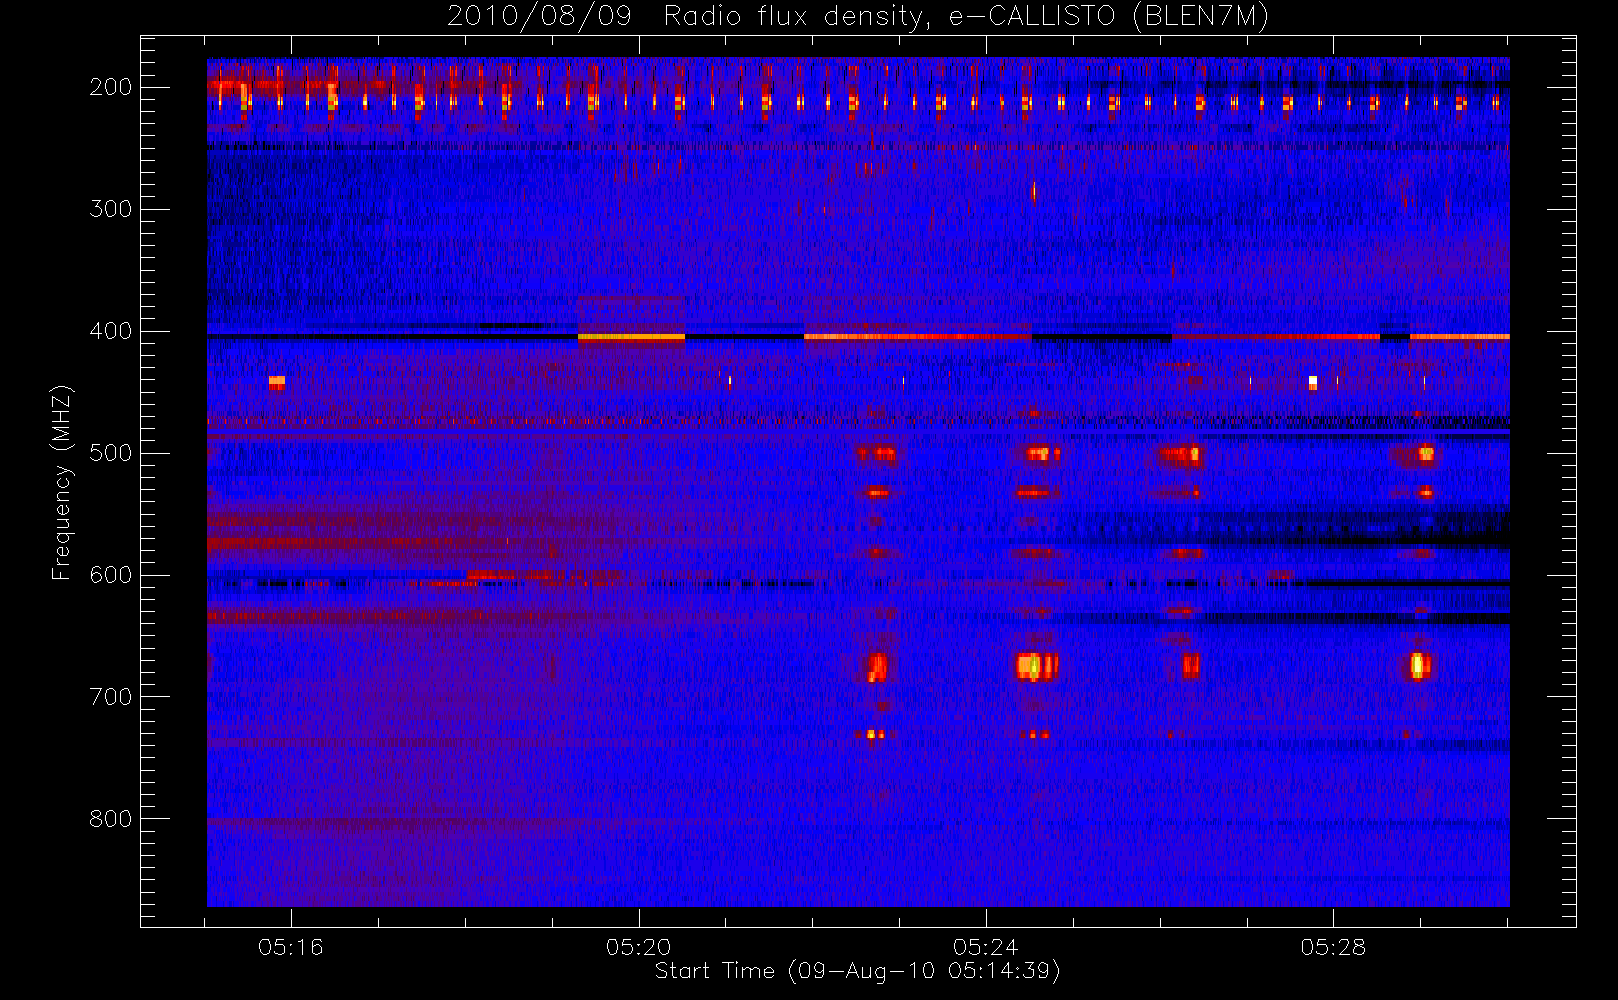Click the 500 frequency tick label

111,453
